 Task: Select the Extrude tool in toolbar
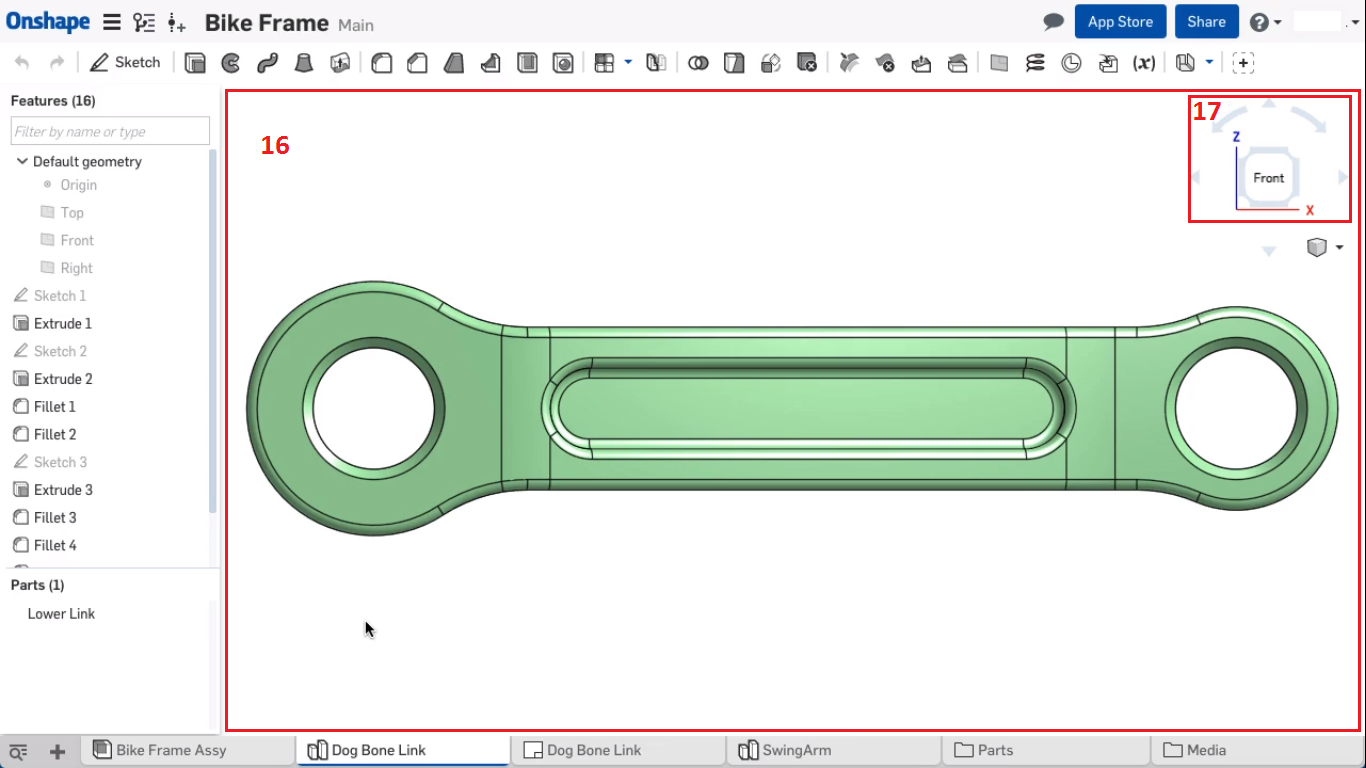195,63
